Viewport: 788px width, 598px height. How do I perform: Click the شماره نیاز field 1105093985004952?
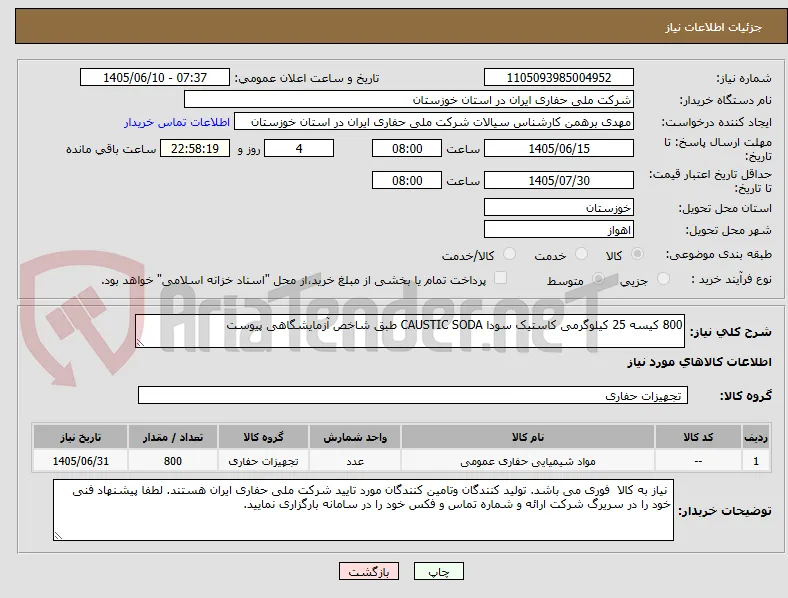[x=559, y=77]
